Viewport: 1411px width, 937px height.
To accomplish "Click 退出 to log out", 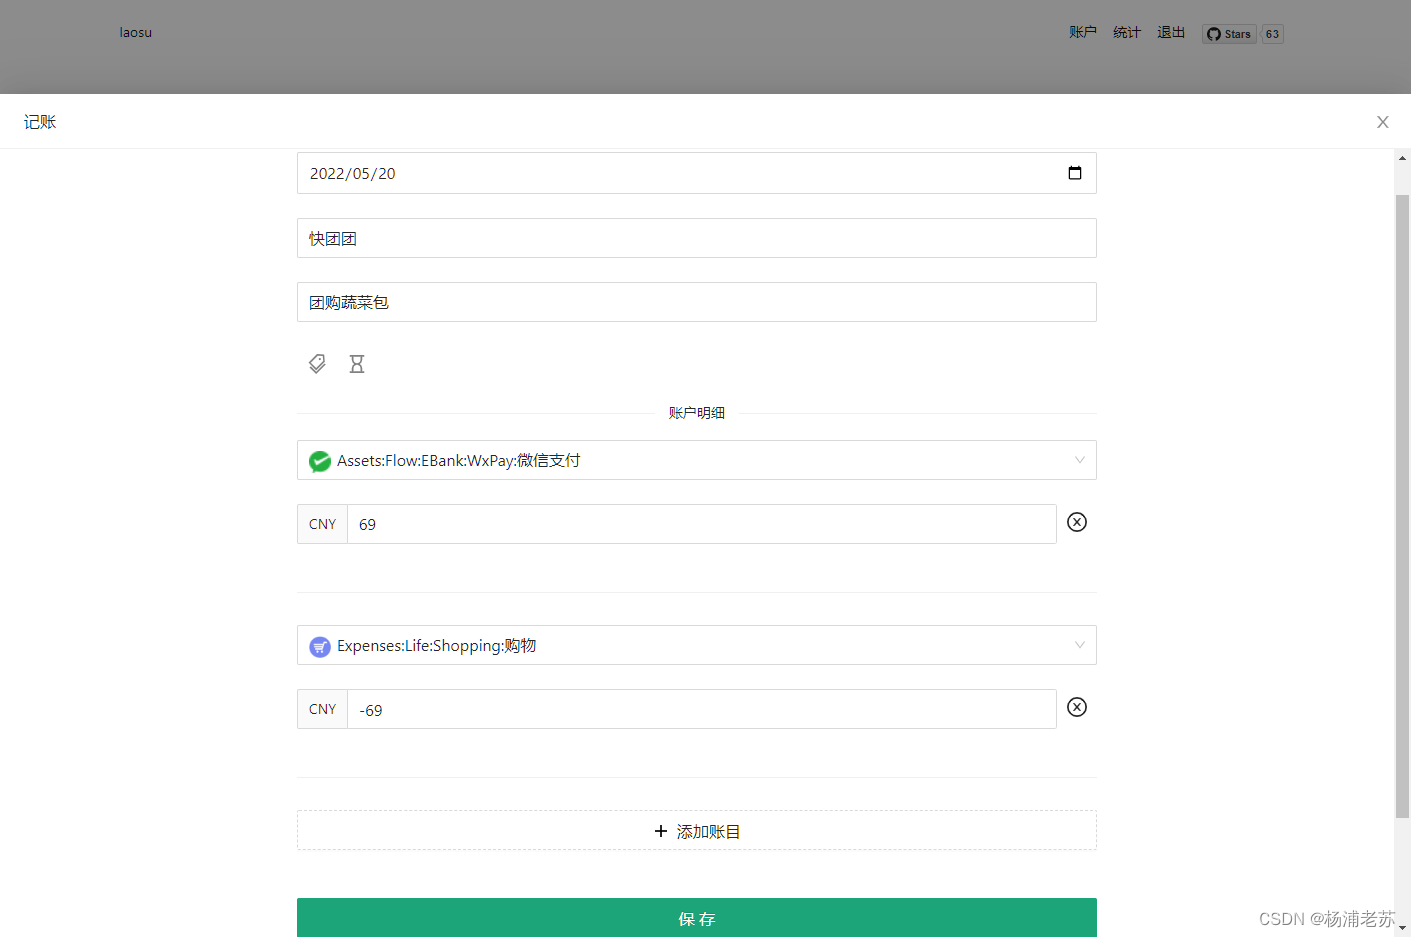I will [x=1171, y=31].
